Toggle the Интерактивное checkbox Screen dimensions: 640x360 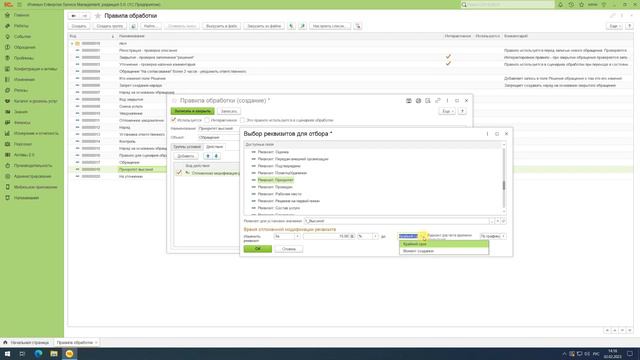pos(207,120)
